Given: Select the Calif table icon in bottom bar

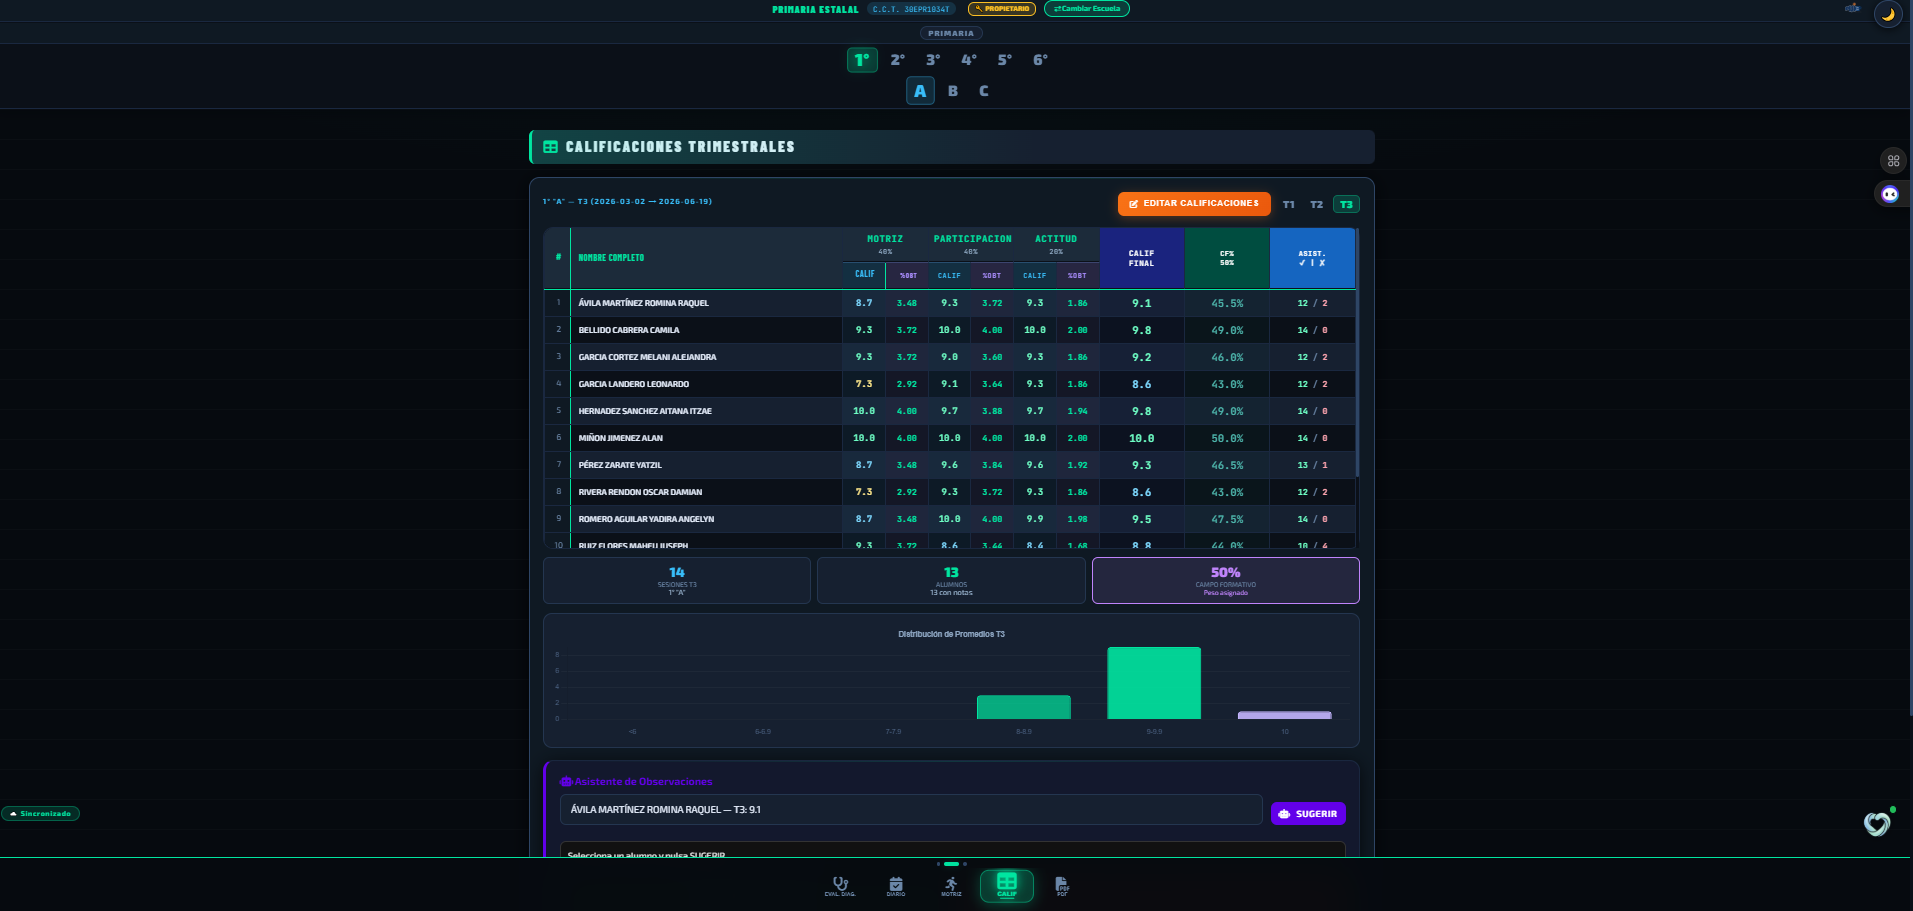Looking at the screenshot, I should 1007,886.
